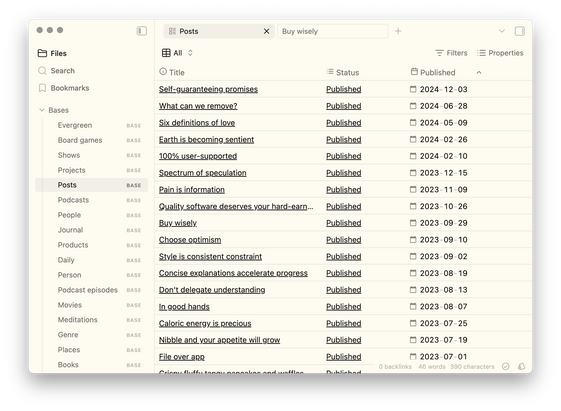Open Six definitions of love link
The height and width of the screenshot is (411, 561).
click(x=197, y=123)
